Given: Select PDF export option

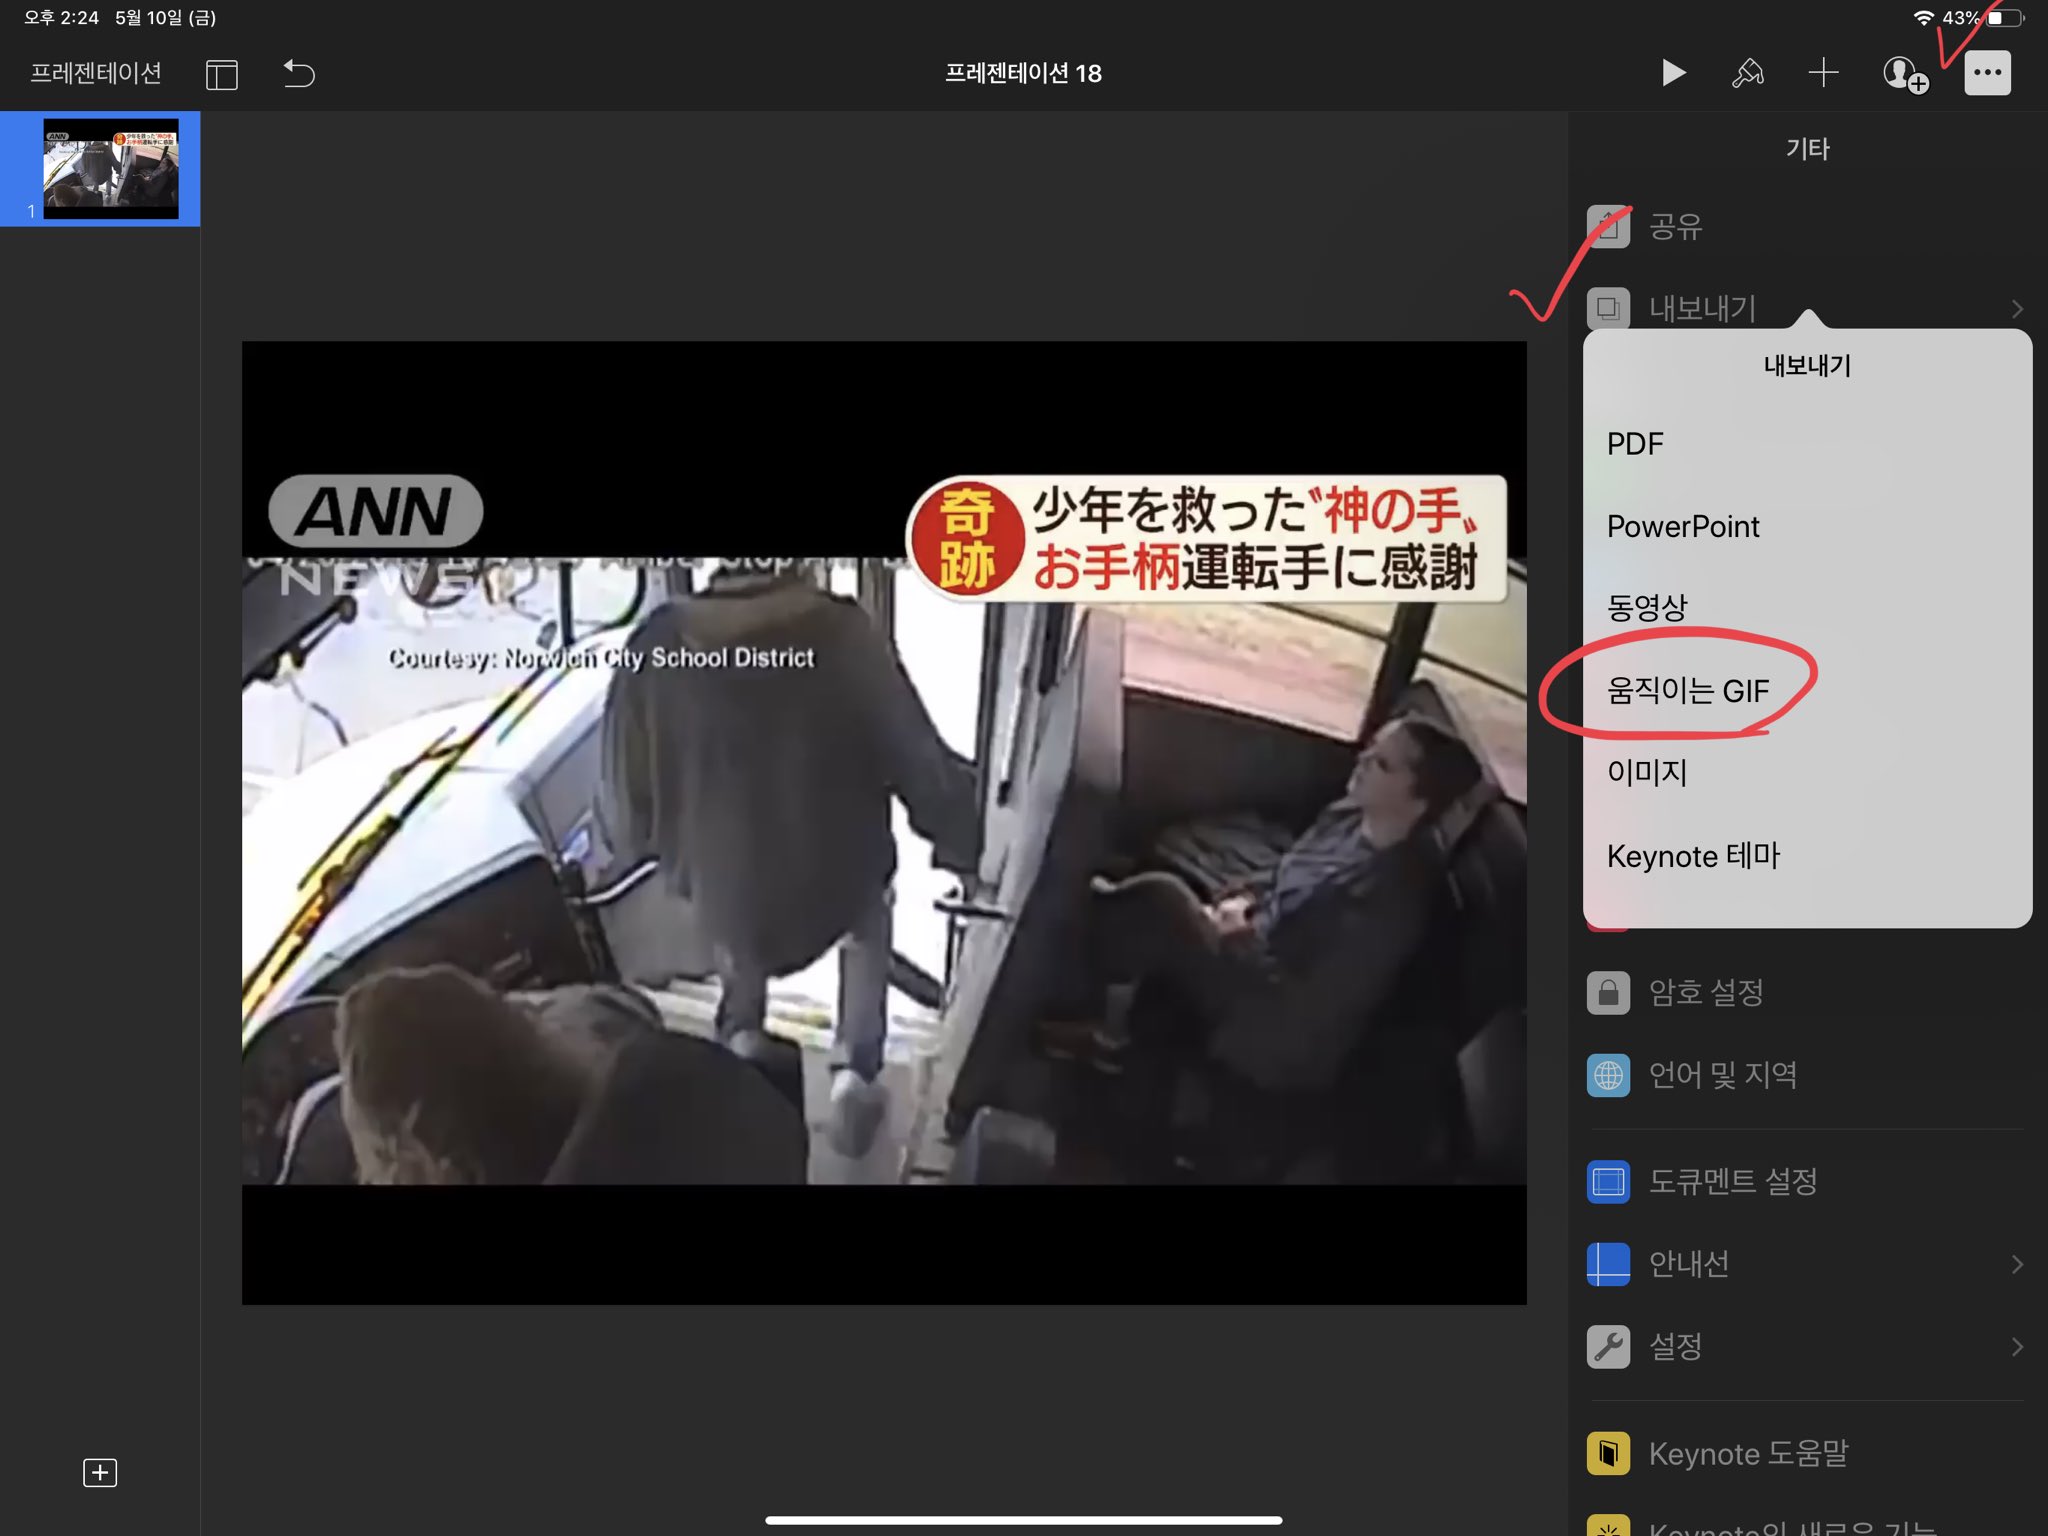Looking at the screenshot, I should (1635, 444).
